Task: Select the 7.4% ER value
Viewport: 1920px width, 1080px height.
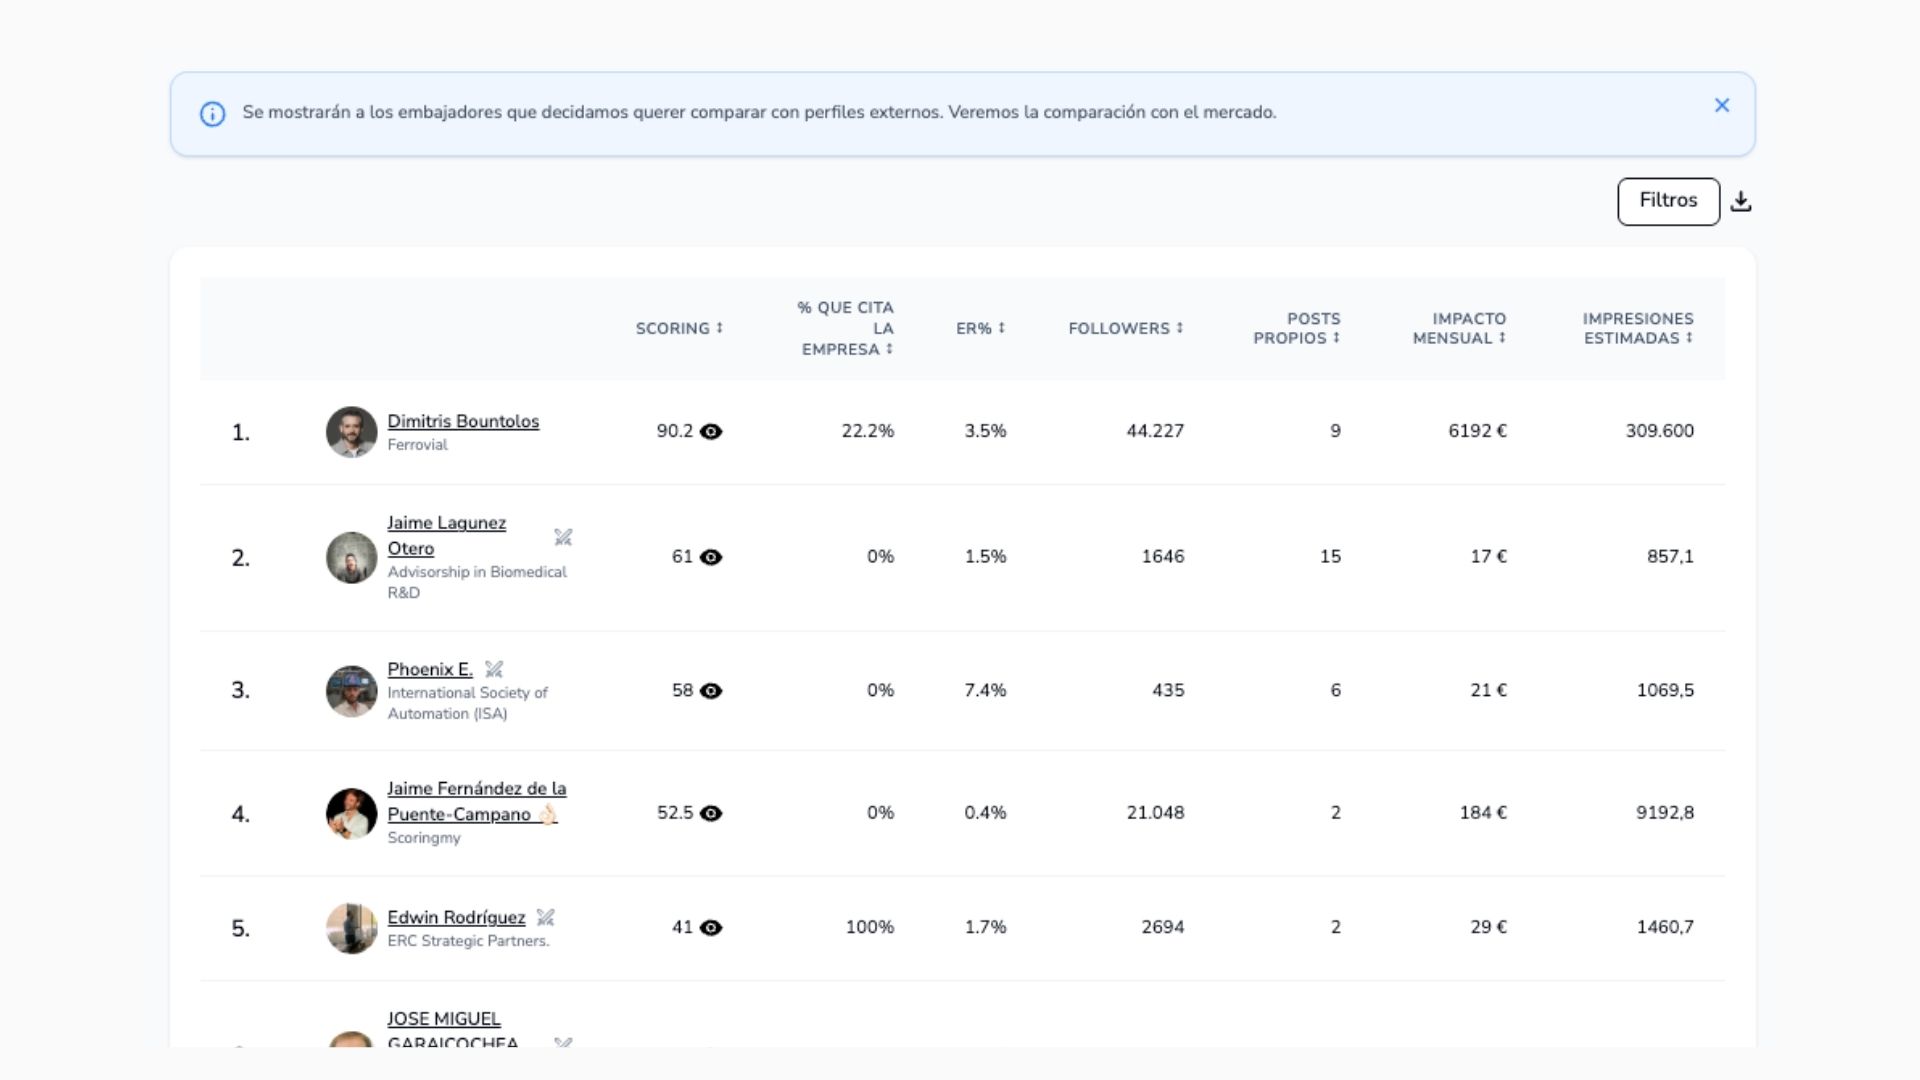Action: tap(985, 690)
